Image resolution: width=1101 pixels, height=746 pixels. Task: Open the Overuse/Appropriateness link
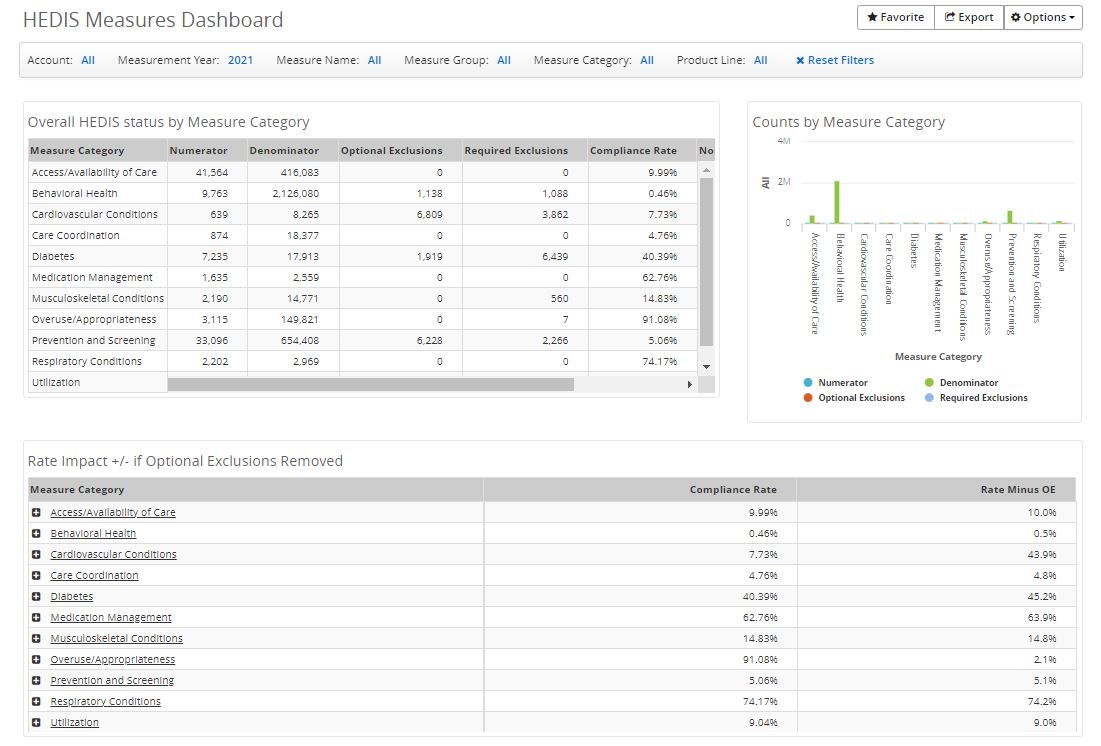coord(113,660)
